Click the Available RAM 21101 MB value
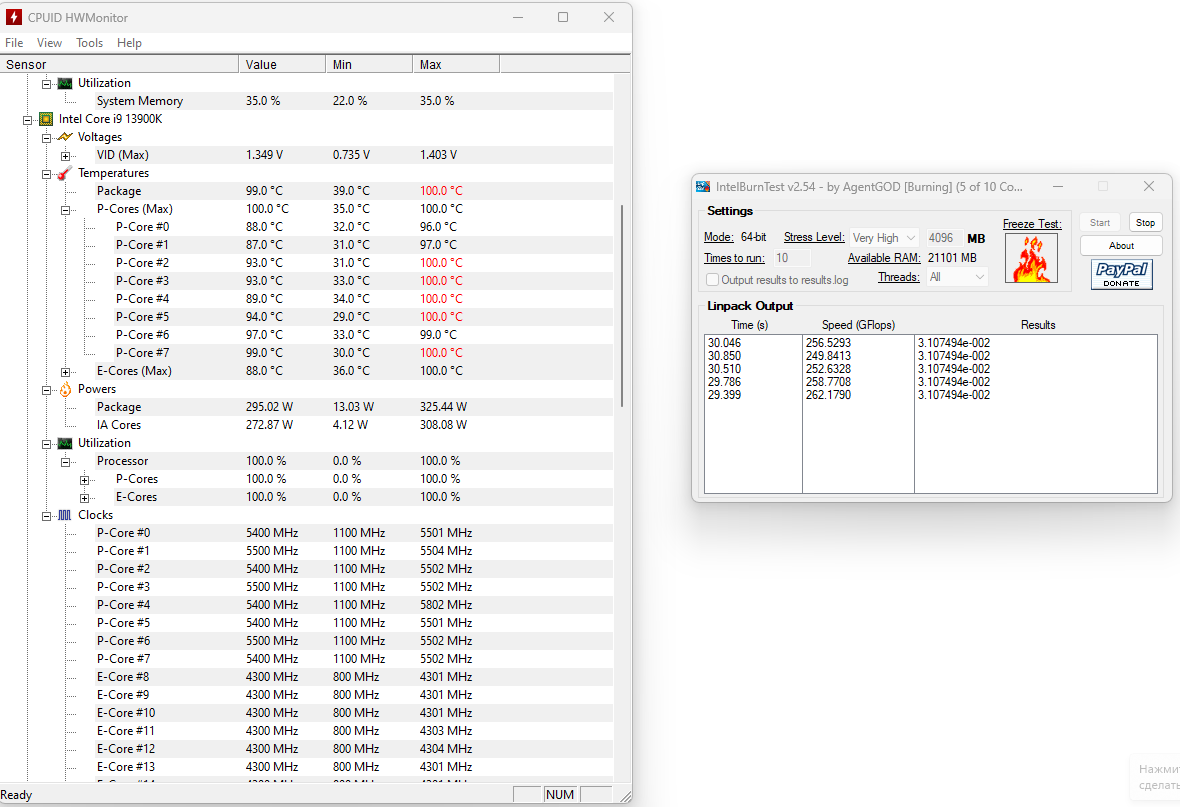This screenshot has width=1180, height=807. 952,258
